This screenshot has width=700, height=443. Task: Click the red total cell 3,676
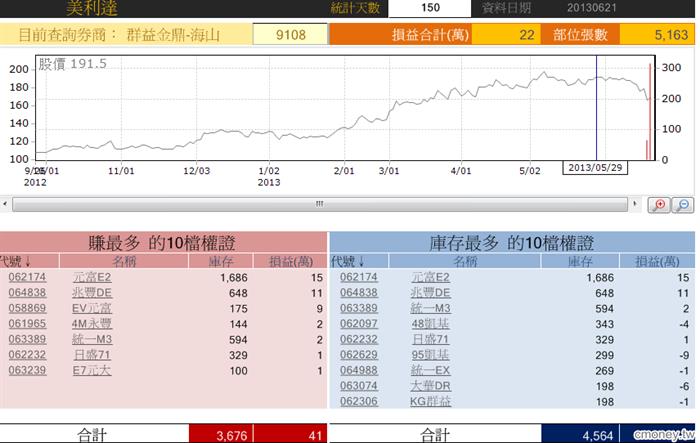(x=221, y=434)
